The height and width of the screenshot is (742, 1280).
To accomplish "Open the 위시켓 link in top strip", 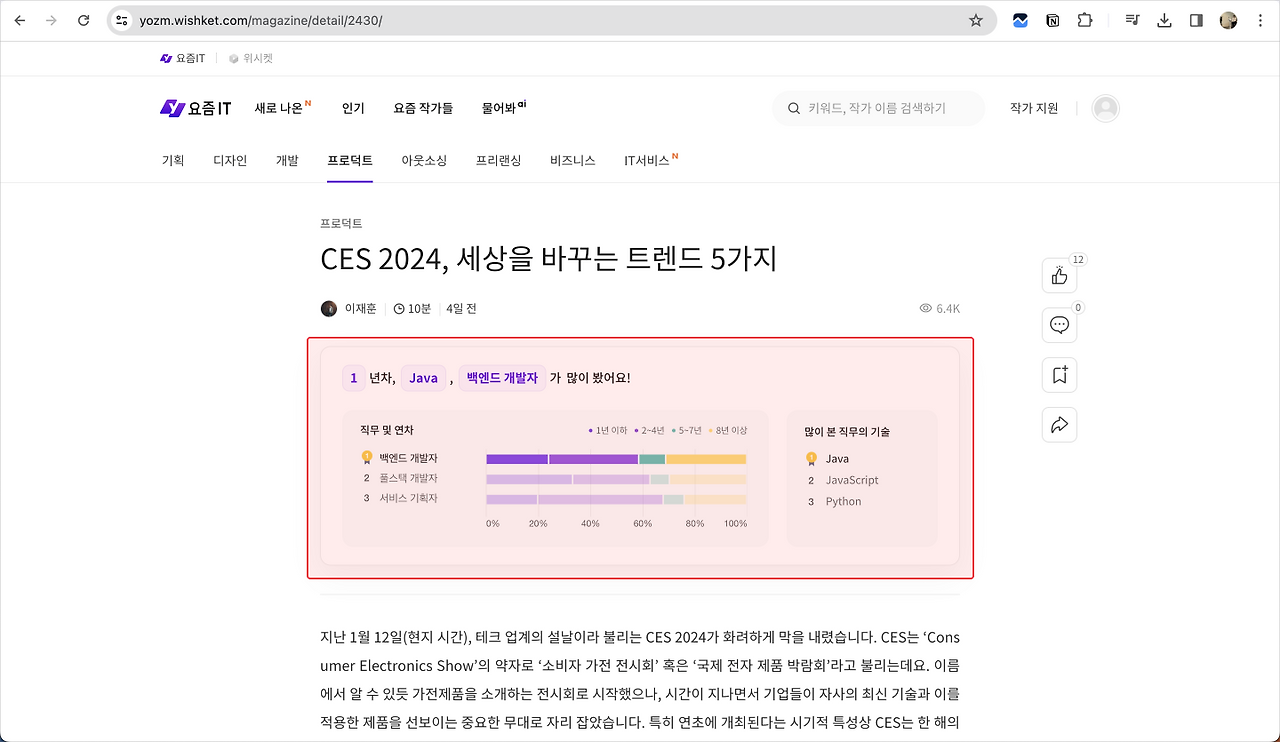I will (x=250, y=58).
